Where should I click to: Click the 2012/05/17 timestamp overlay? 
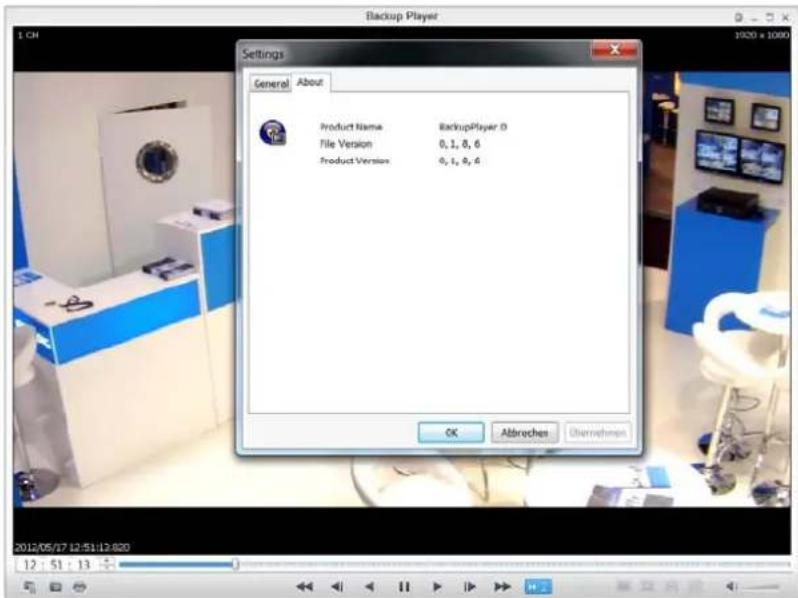pos(72,547)
